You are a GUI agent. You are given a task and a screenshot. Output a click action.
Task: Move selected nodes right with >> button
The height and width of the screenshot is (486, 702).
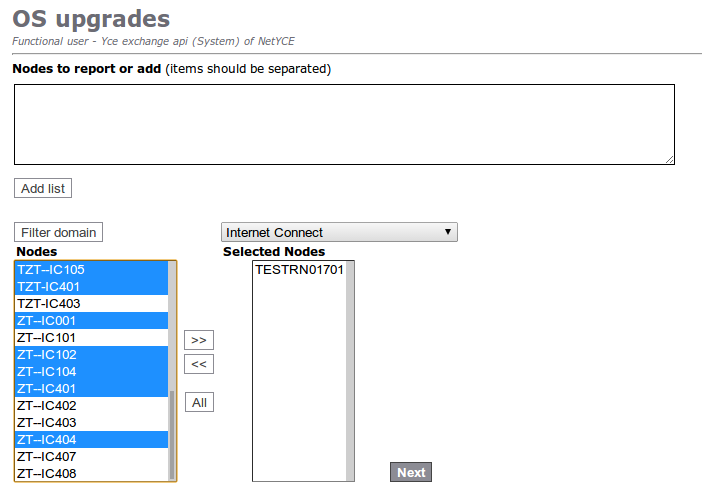(x=198, y=340)
